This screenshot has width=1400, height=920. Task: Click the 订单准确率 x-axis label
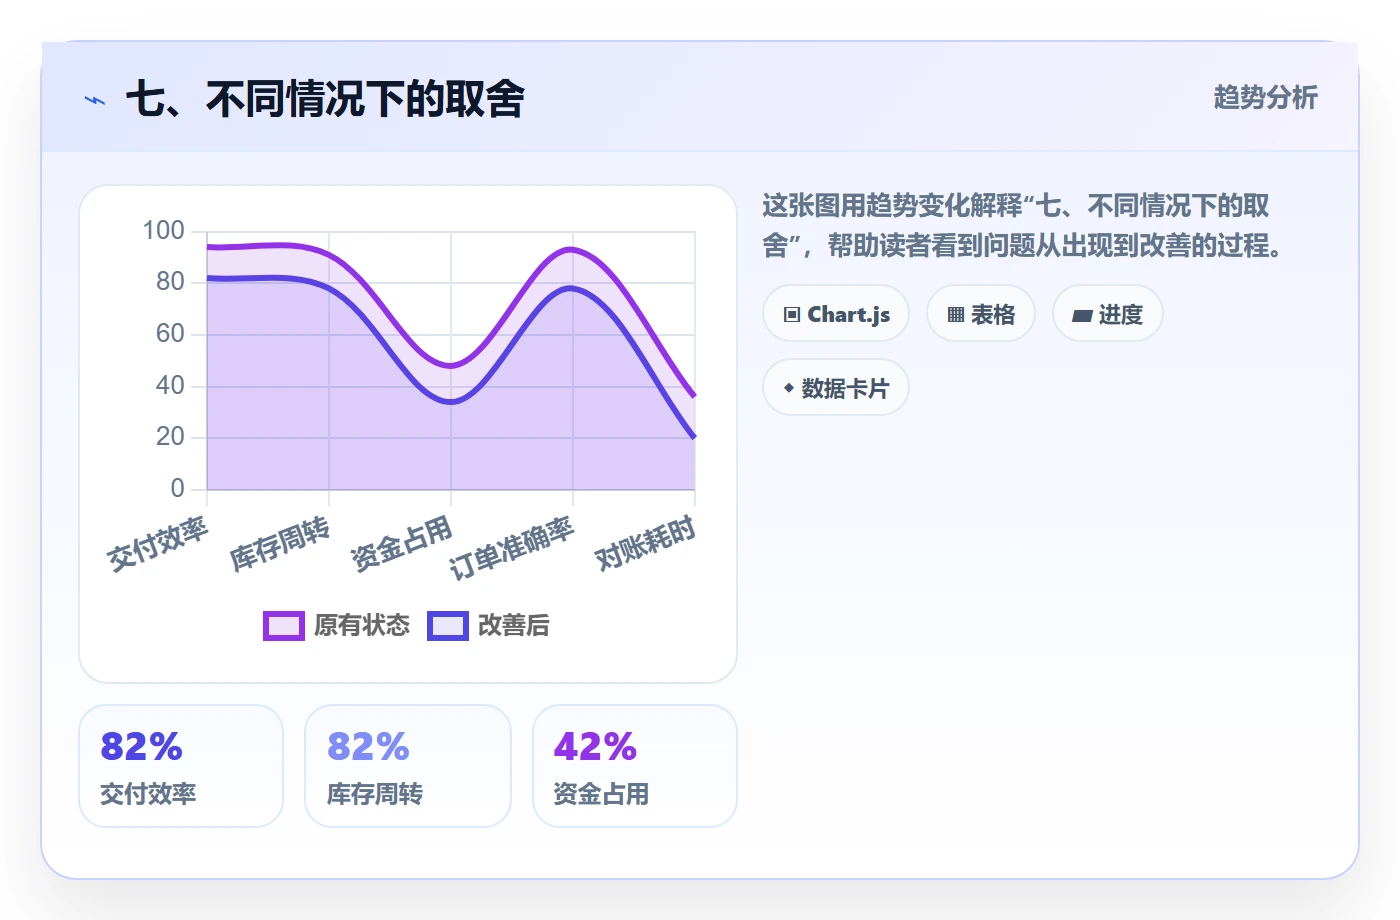click(x=512, y=548)
